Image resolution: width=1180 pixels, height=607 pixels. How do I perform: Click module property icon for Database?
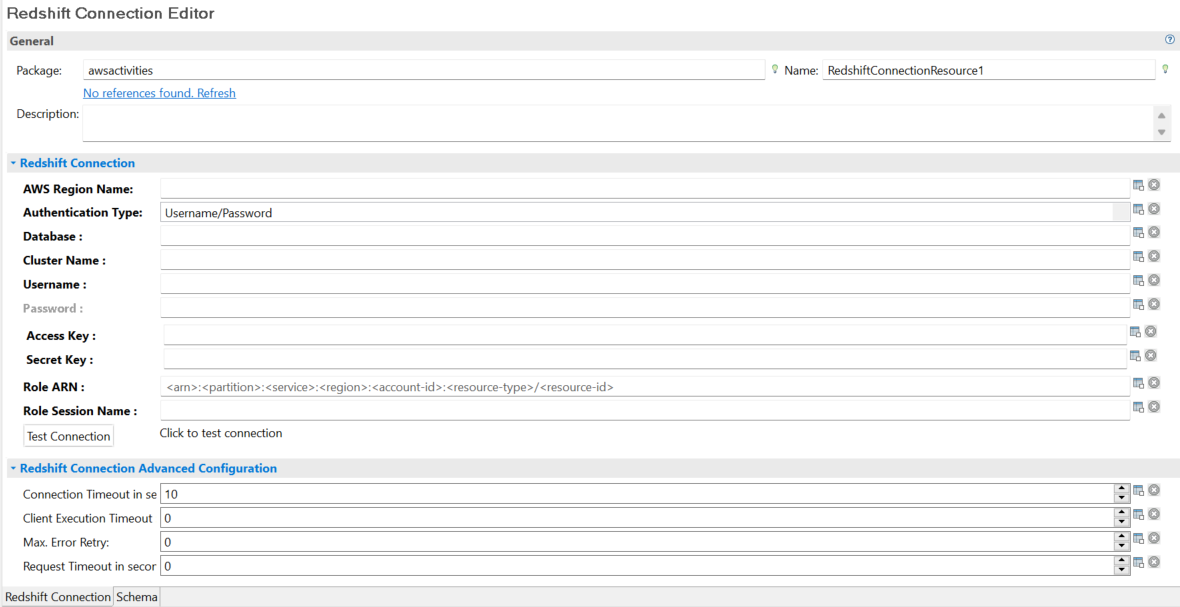coord(1139,233)
